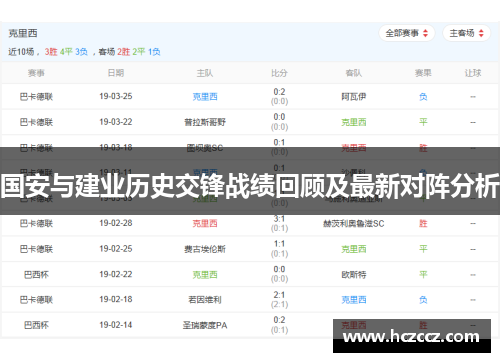Click the 负 result in the 19-02-18 row
500x362 pixels.
[423, 300]
